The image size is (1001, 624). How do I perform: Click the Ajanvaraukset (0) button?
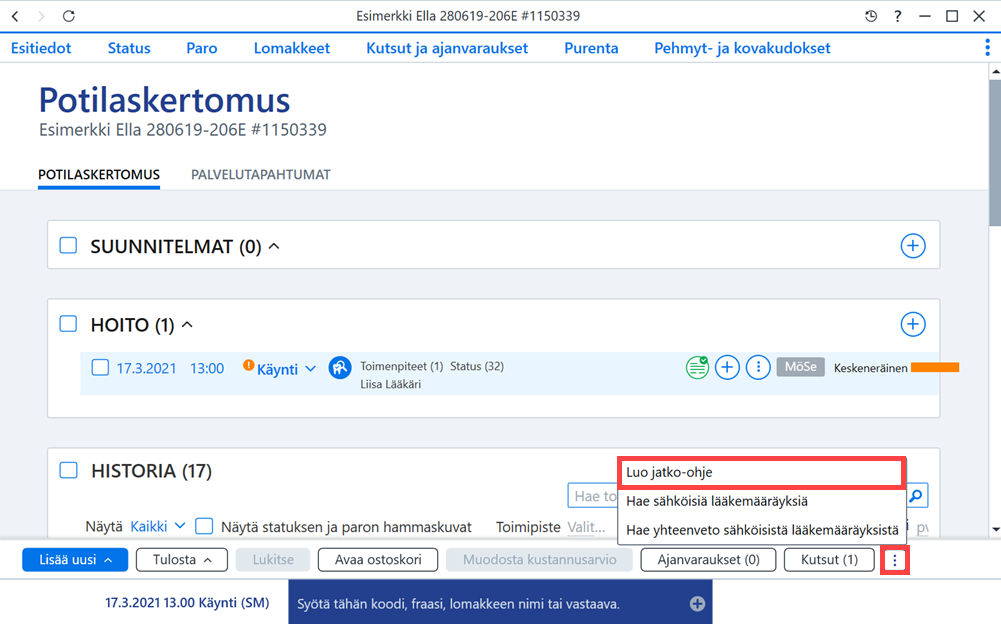point(709,559)
